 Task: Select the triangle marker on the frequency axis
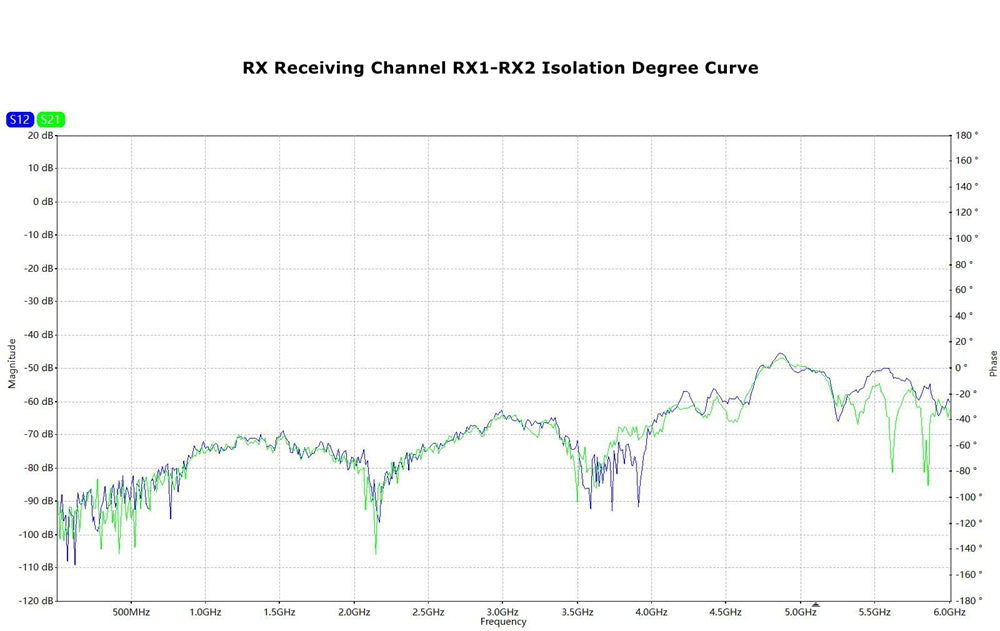click(x=816, y=605)
